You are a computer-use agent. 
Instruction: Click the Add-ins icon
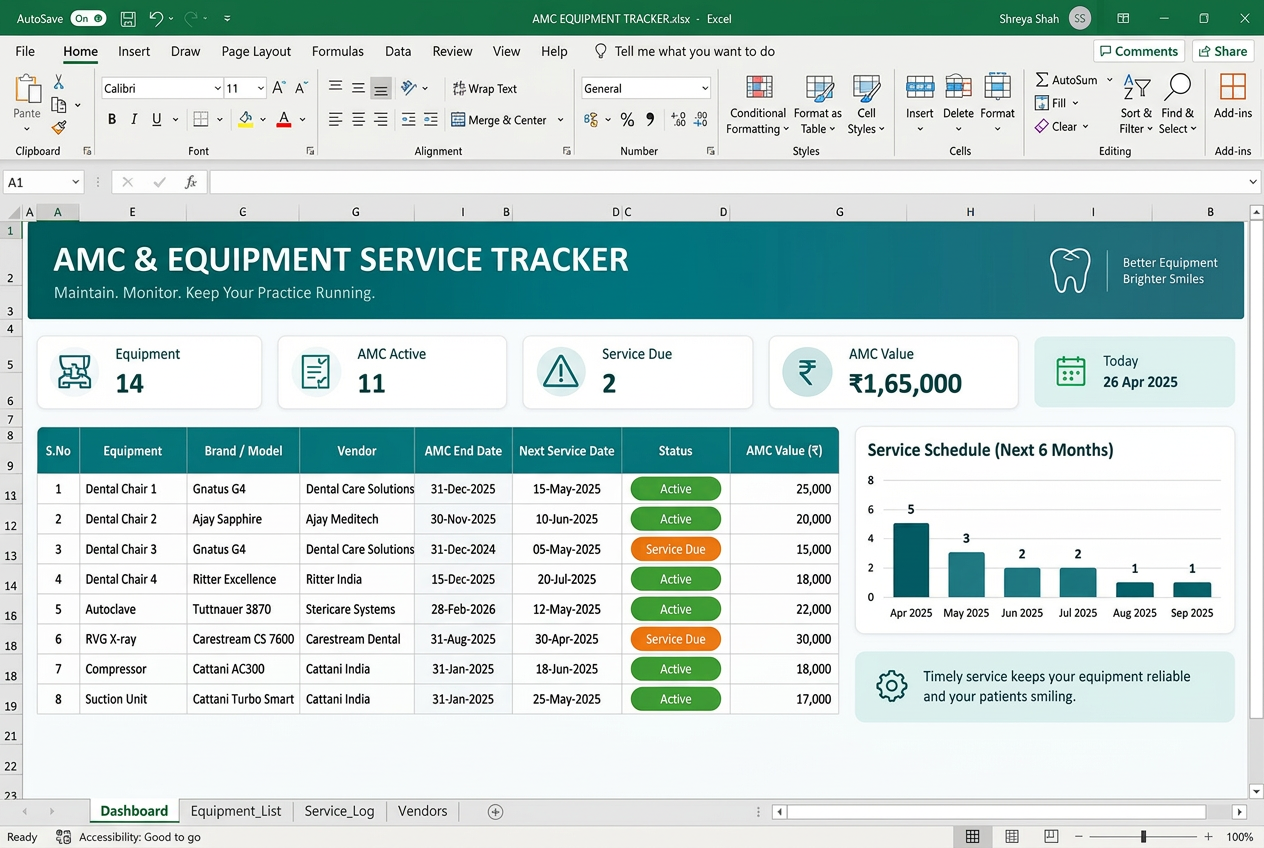tap(1233, 88)
